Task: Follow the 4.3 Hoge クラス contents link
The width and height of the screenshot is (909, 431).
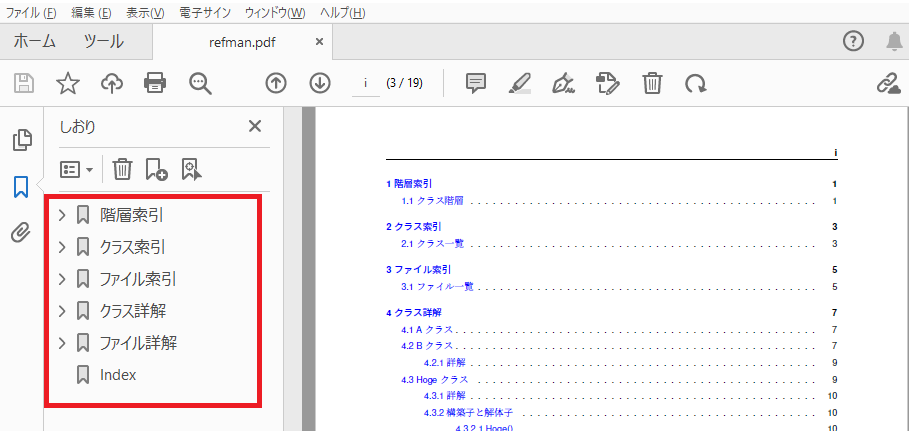Action: coord(434,380)
